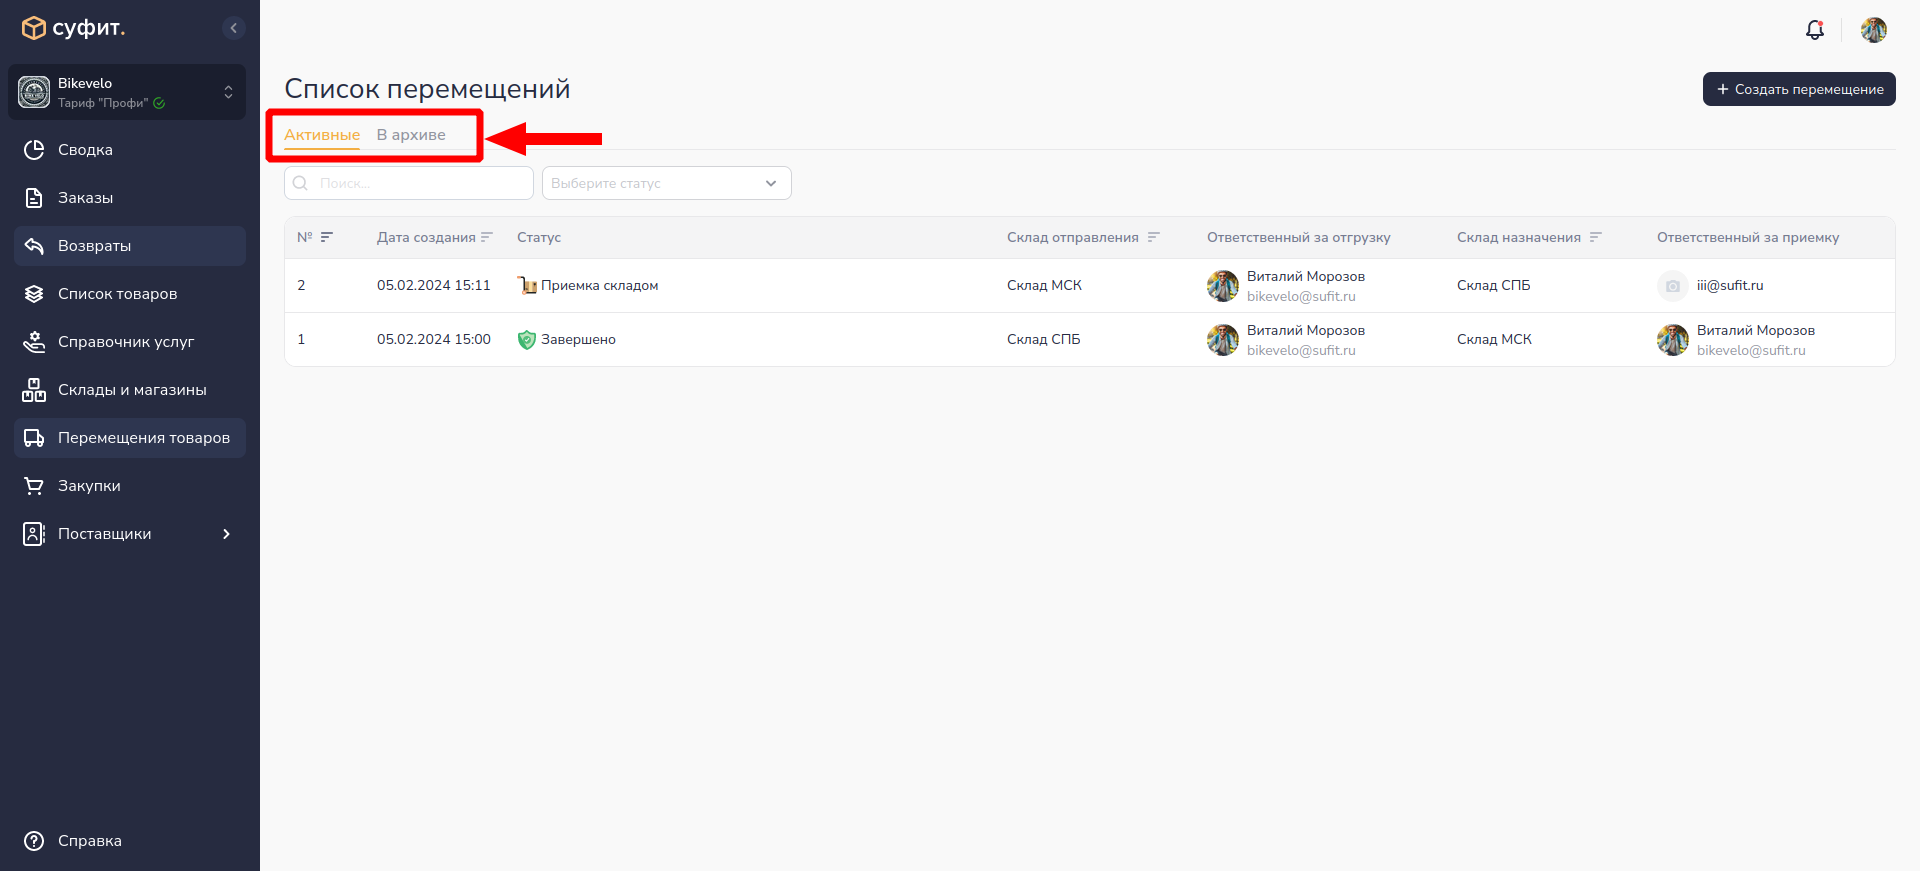Image resolution: width=1920 pixels, height=871 pixels.
Task: Sort by № column icon
Action: tap(327, 237)
